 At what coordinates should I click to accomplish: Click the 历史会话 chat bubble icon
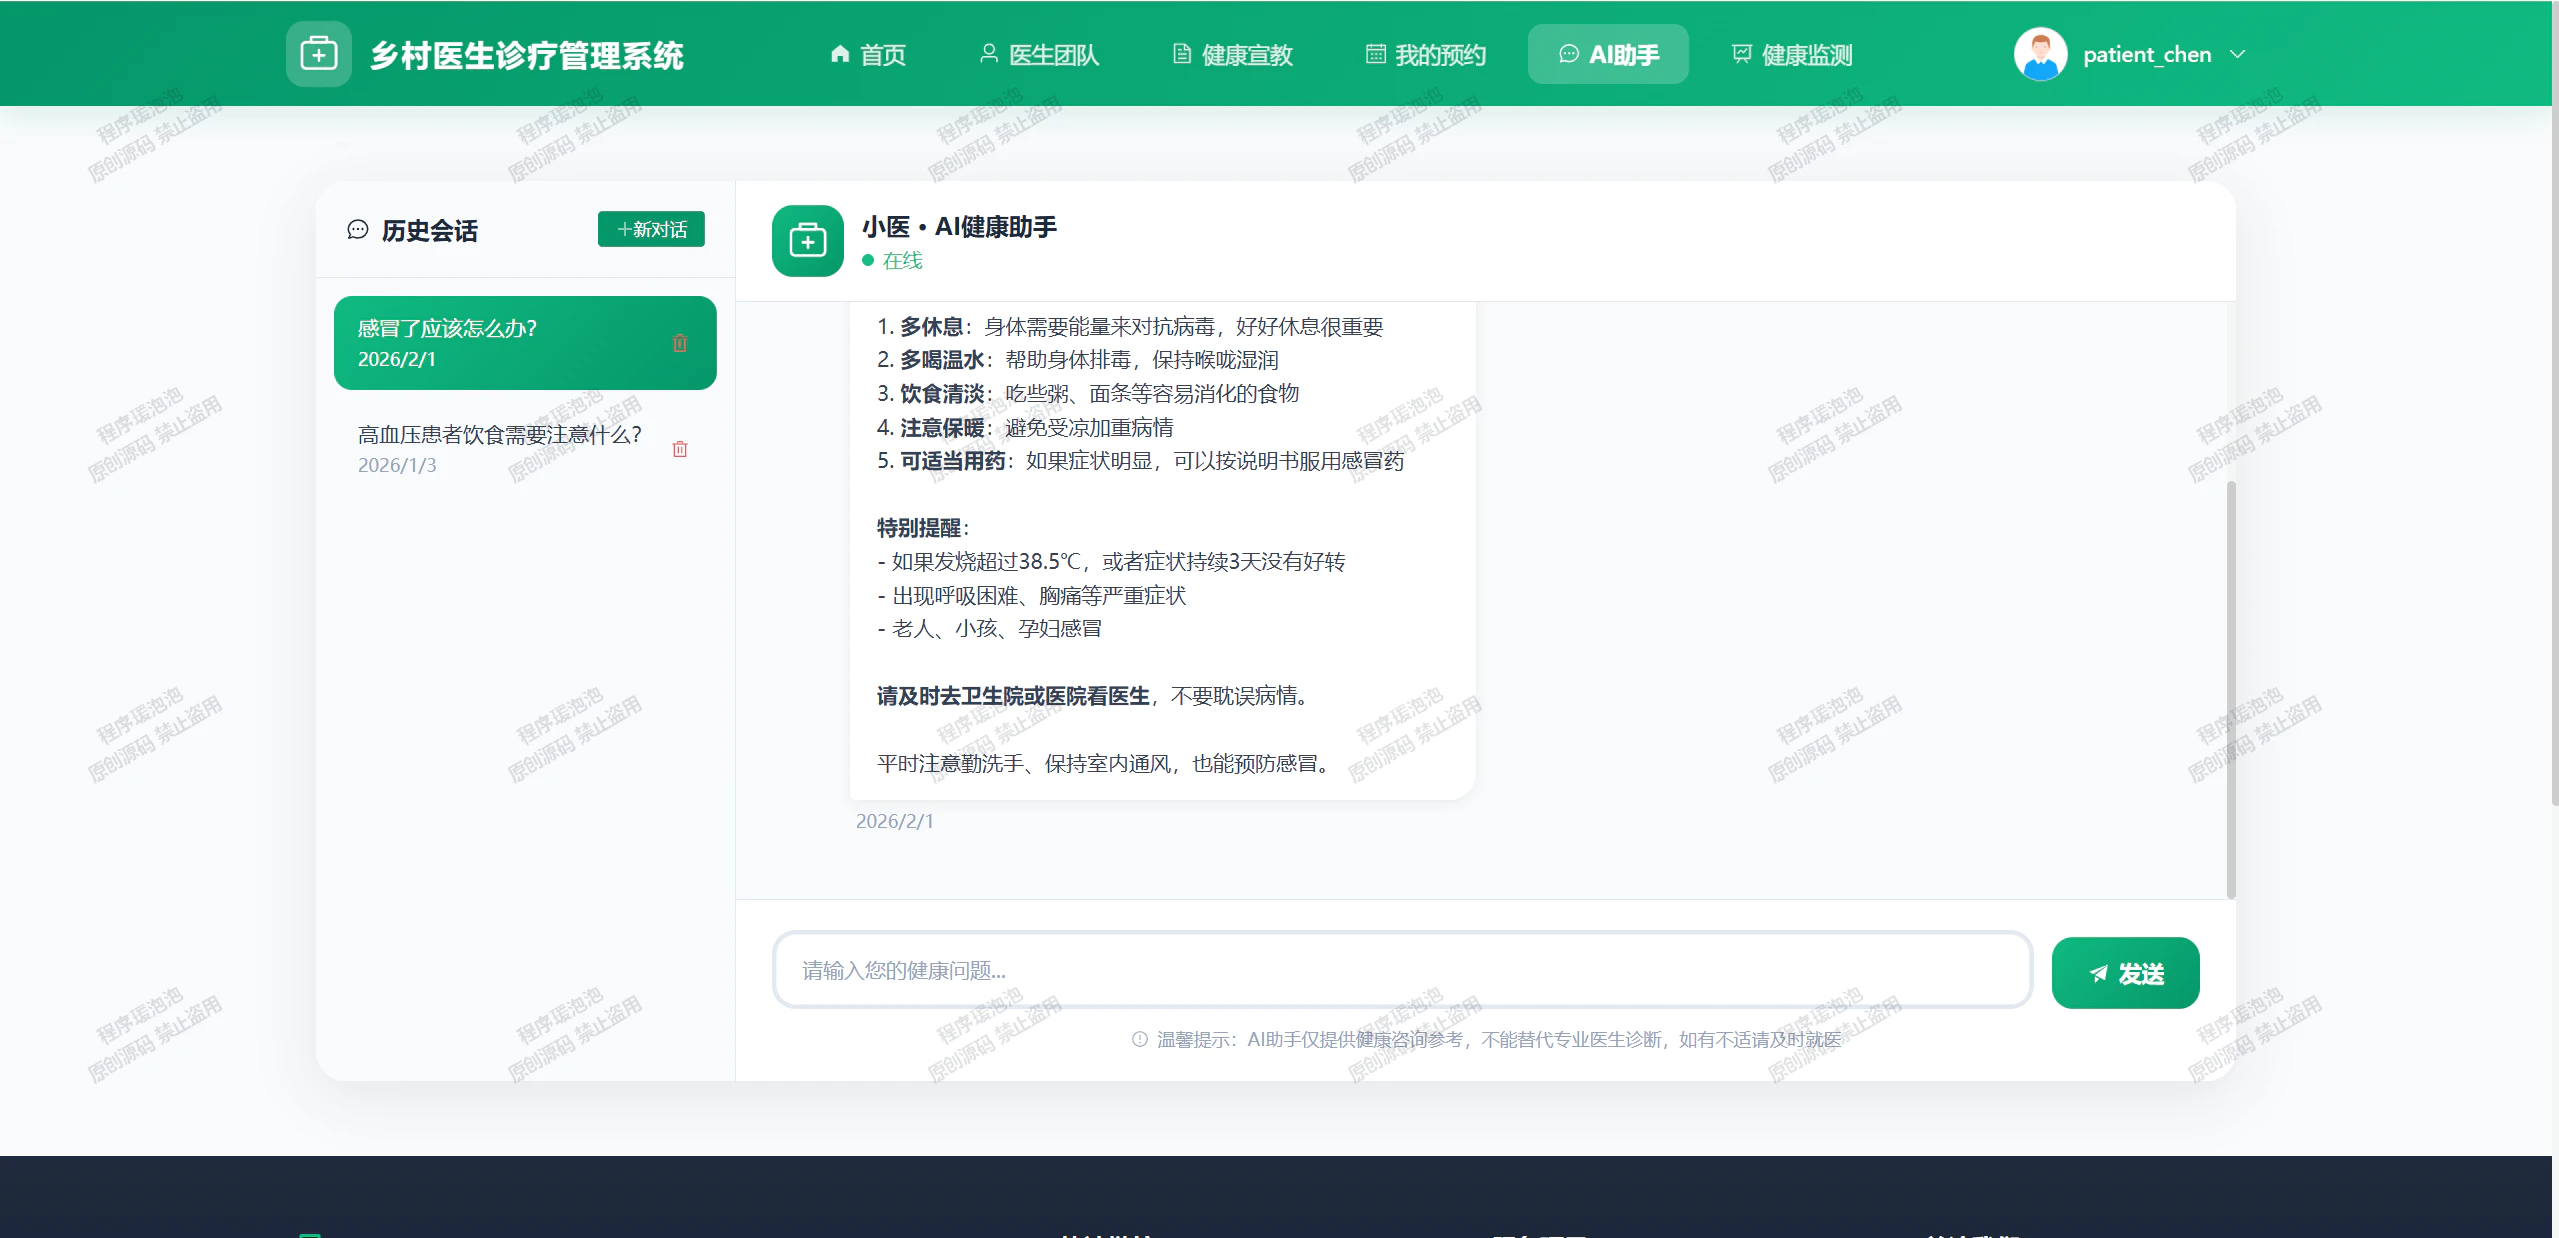click(357, 230)
